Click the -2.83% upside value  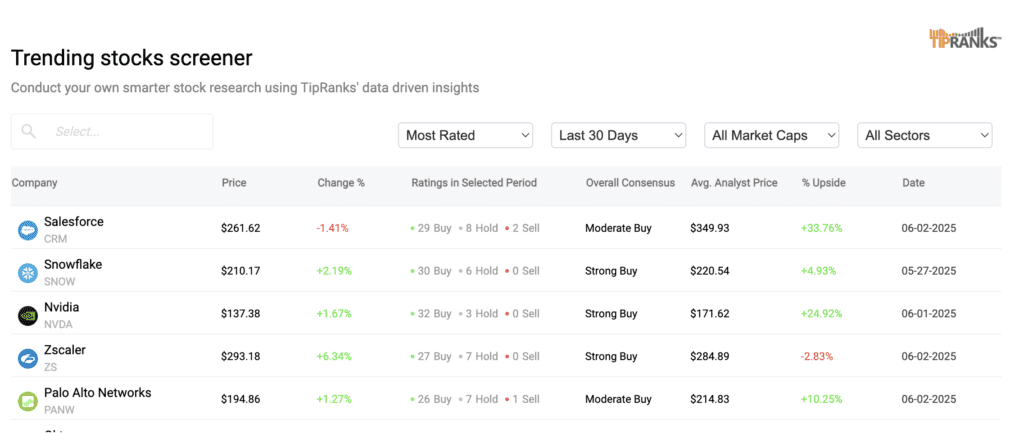pos(817,357)
